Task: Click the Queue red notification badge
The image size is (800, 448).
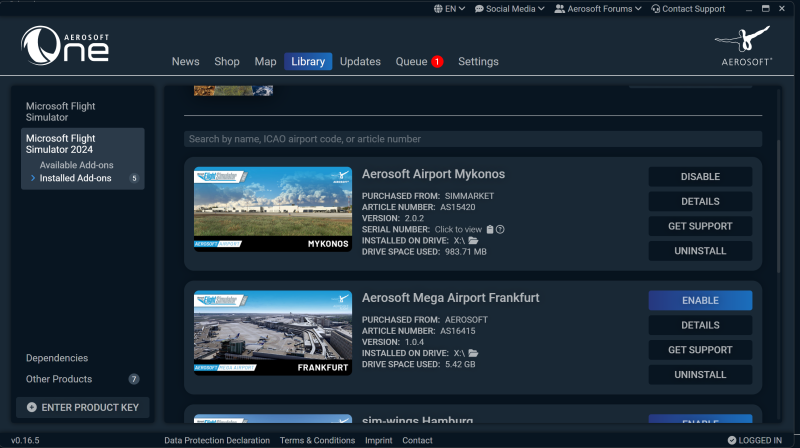Action: pos(437,62)
